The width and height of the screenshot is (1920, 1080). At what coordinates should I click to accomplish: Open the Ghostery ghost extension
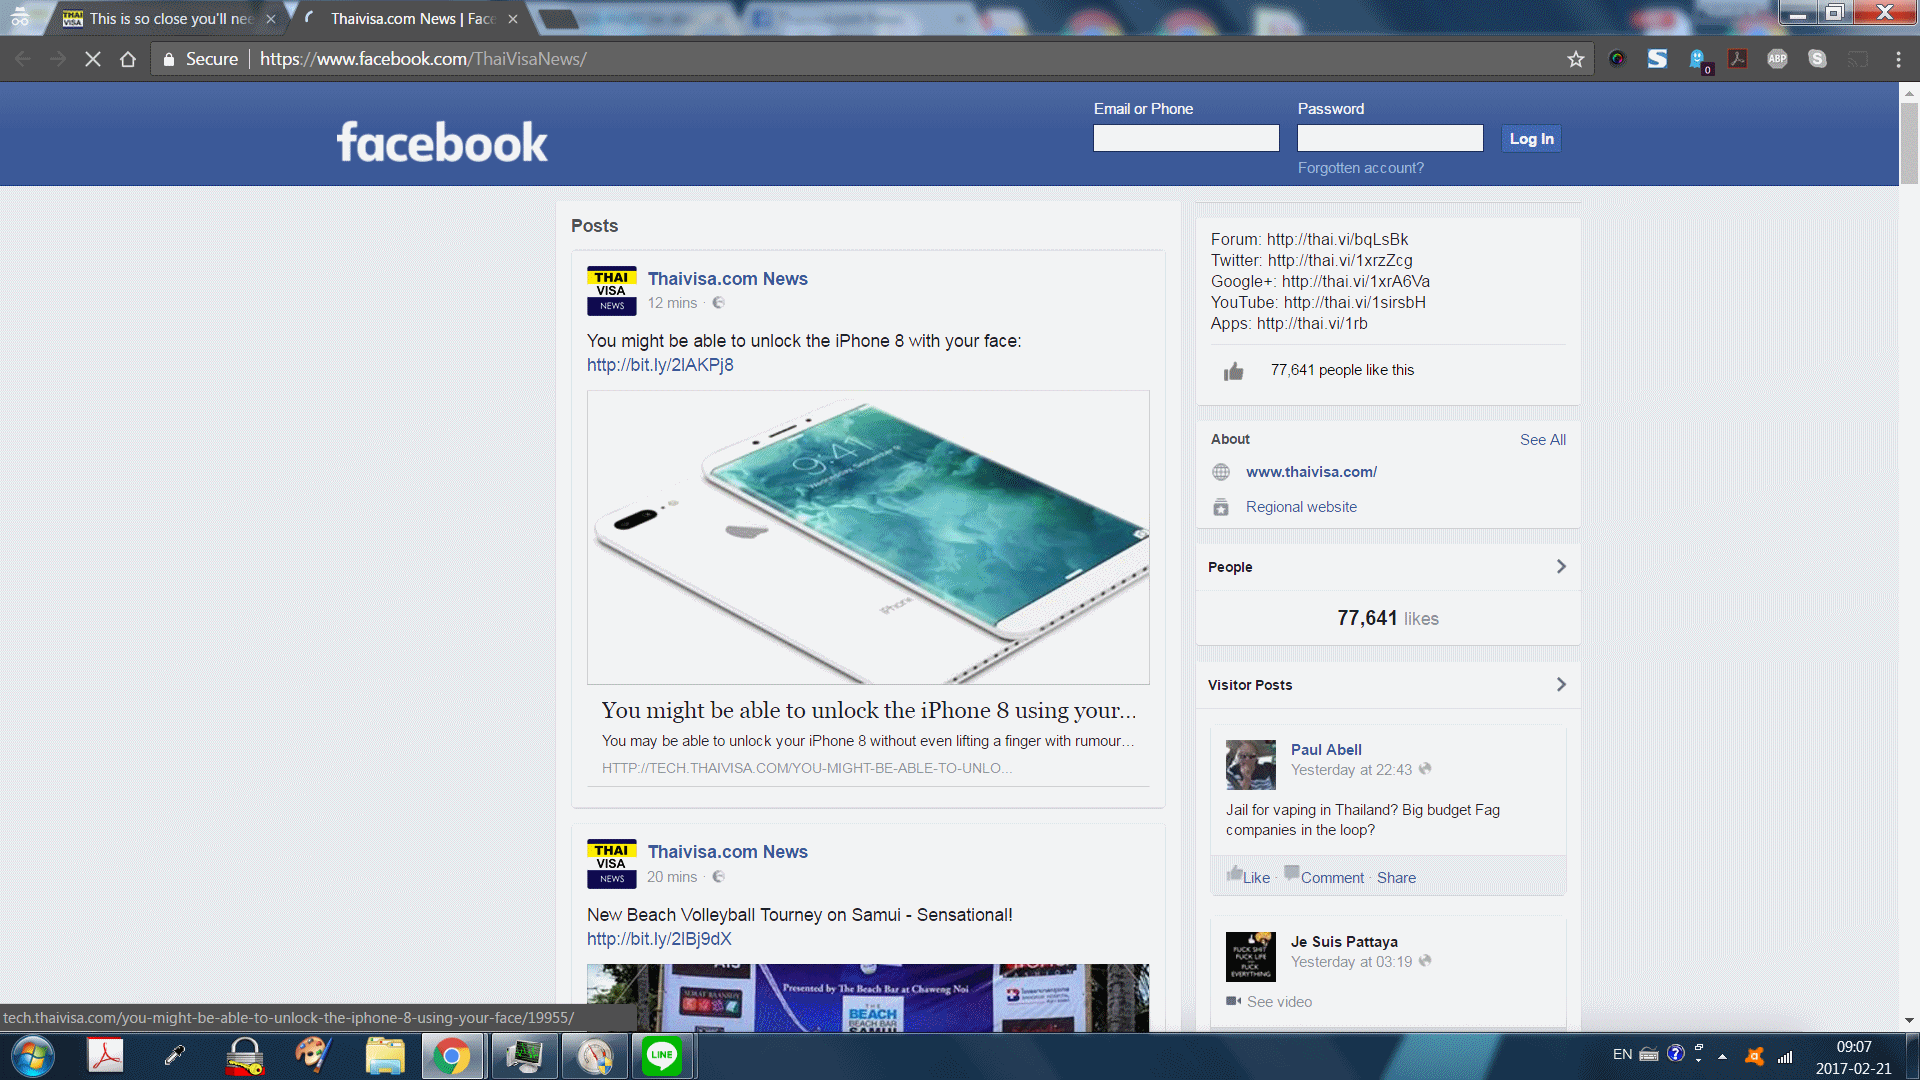[x=1698, y=60]
